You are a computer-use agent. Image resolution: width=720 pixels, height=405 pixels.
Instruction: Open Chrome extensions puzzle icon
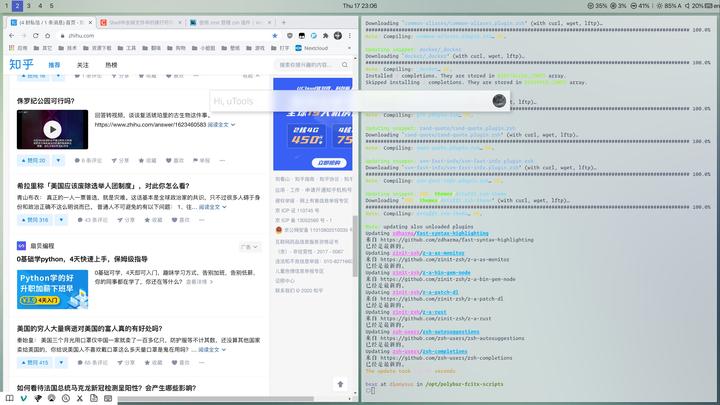[326, 36]
